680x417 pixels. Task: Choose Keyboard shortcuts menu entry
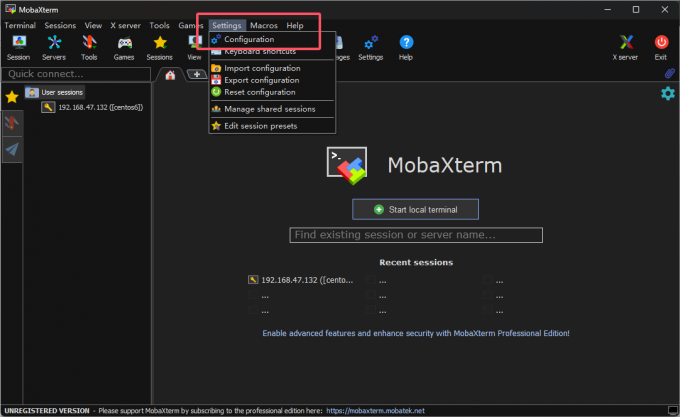pos(272,52)
